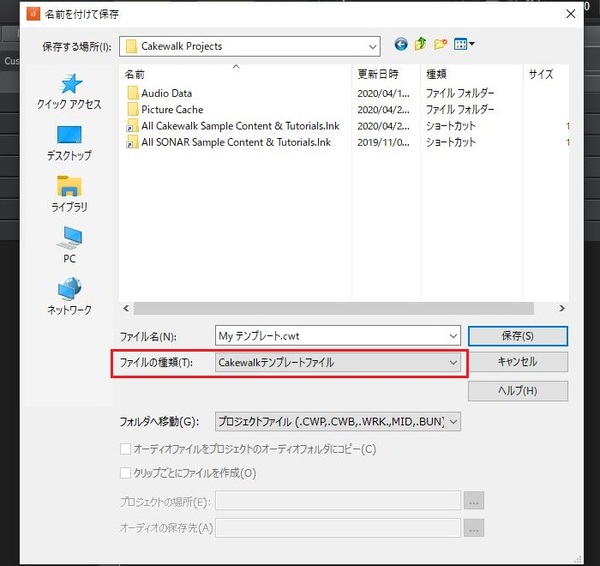Screen dimensions: 600x566
Task: Select the Picture Cache folder
Action: coord(171,110)
